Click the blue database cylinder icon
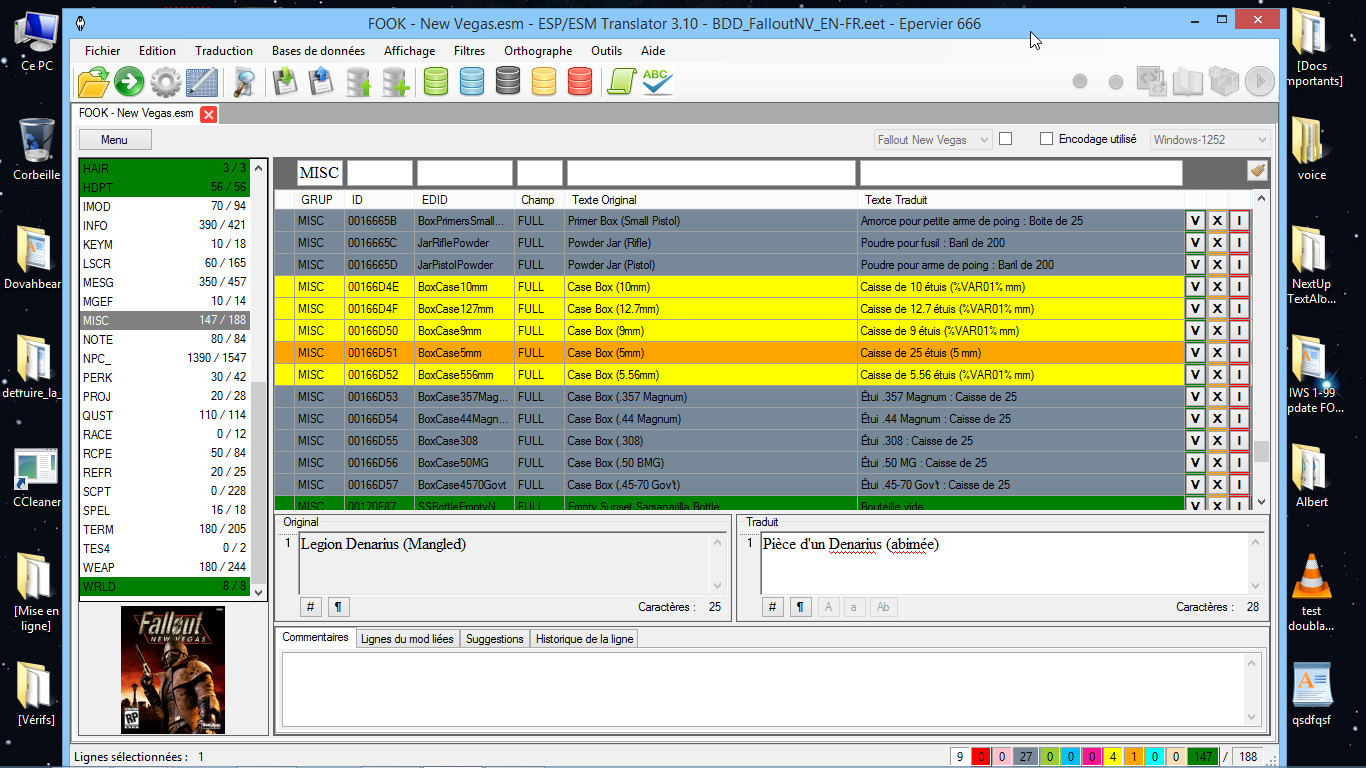Image resolution: width=1366 pixels, height=768 pixels. pyautogui.click(x=472, y=82)
